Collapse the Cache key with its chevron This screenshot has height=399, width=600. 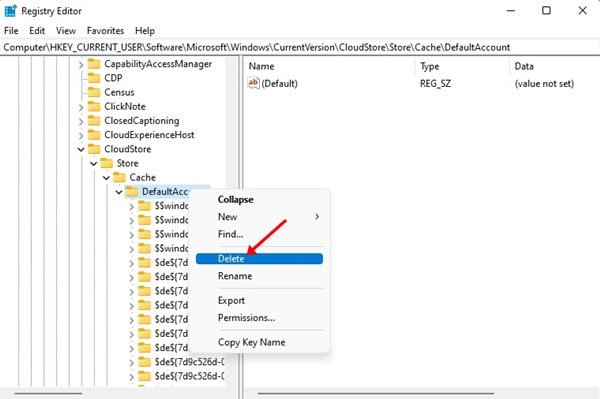point(106,178)
